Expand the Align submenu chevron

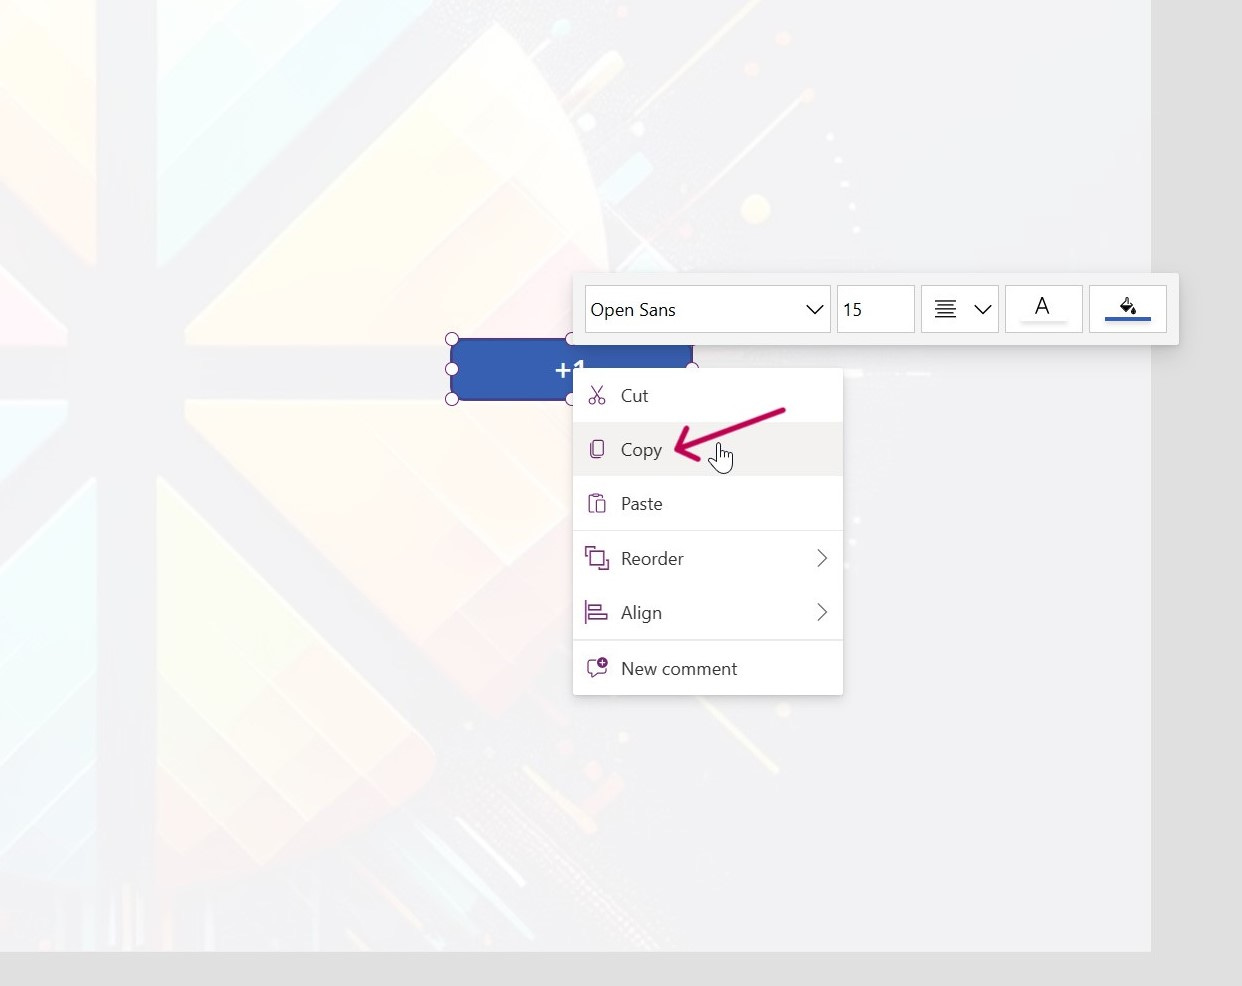[x=822, y=612]
